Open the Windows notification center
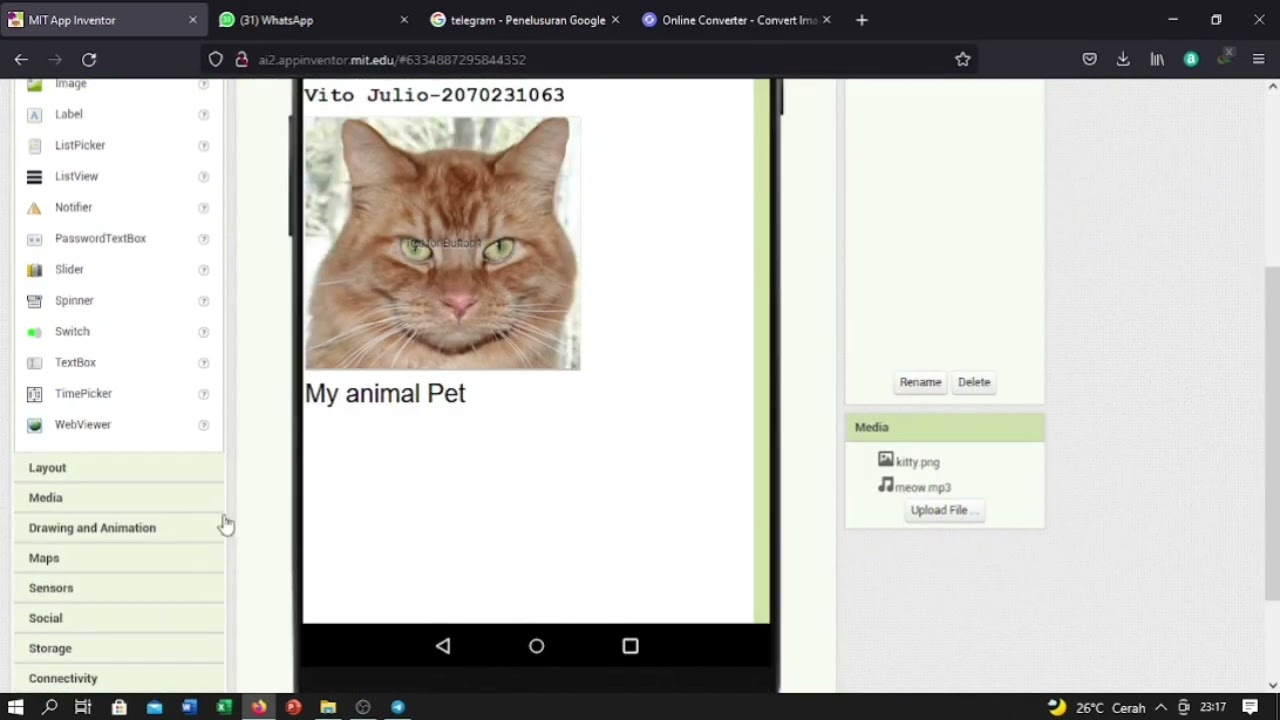The image size is (1280, 720). pos(1250,707)
